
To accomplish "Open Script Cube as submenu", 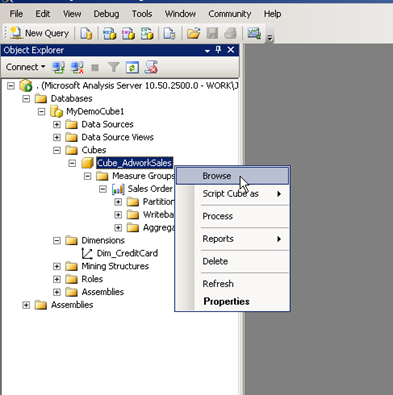I will point(232,194).
